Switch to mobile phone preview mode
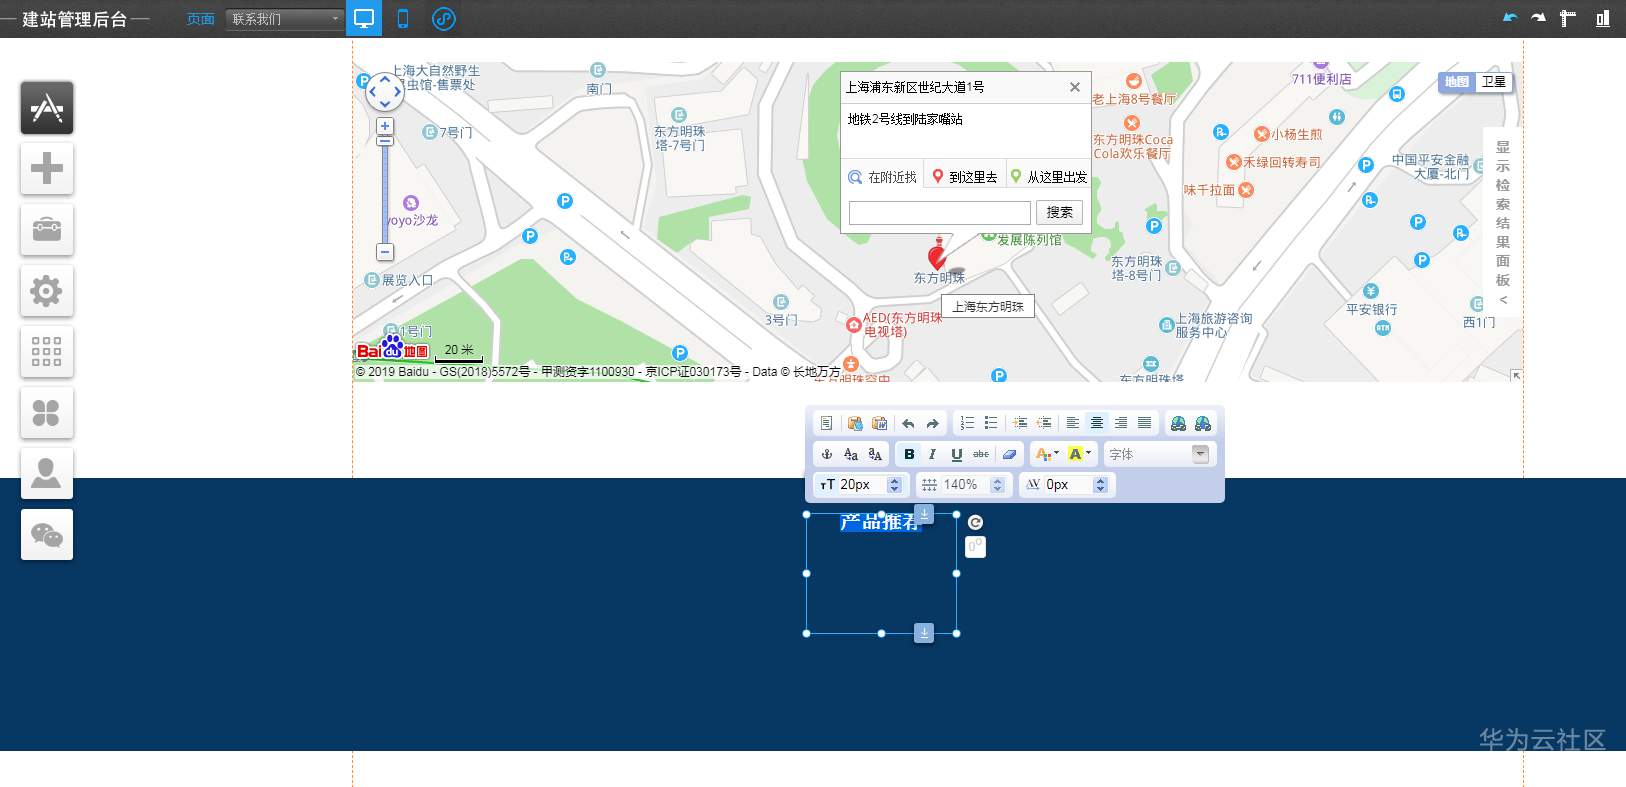 pyautogui.click(x=403, y=18)
